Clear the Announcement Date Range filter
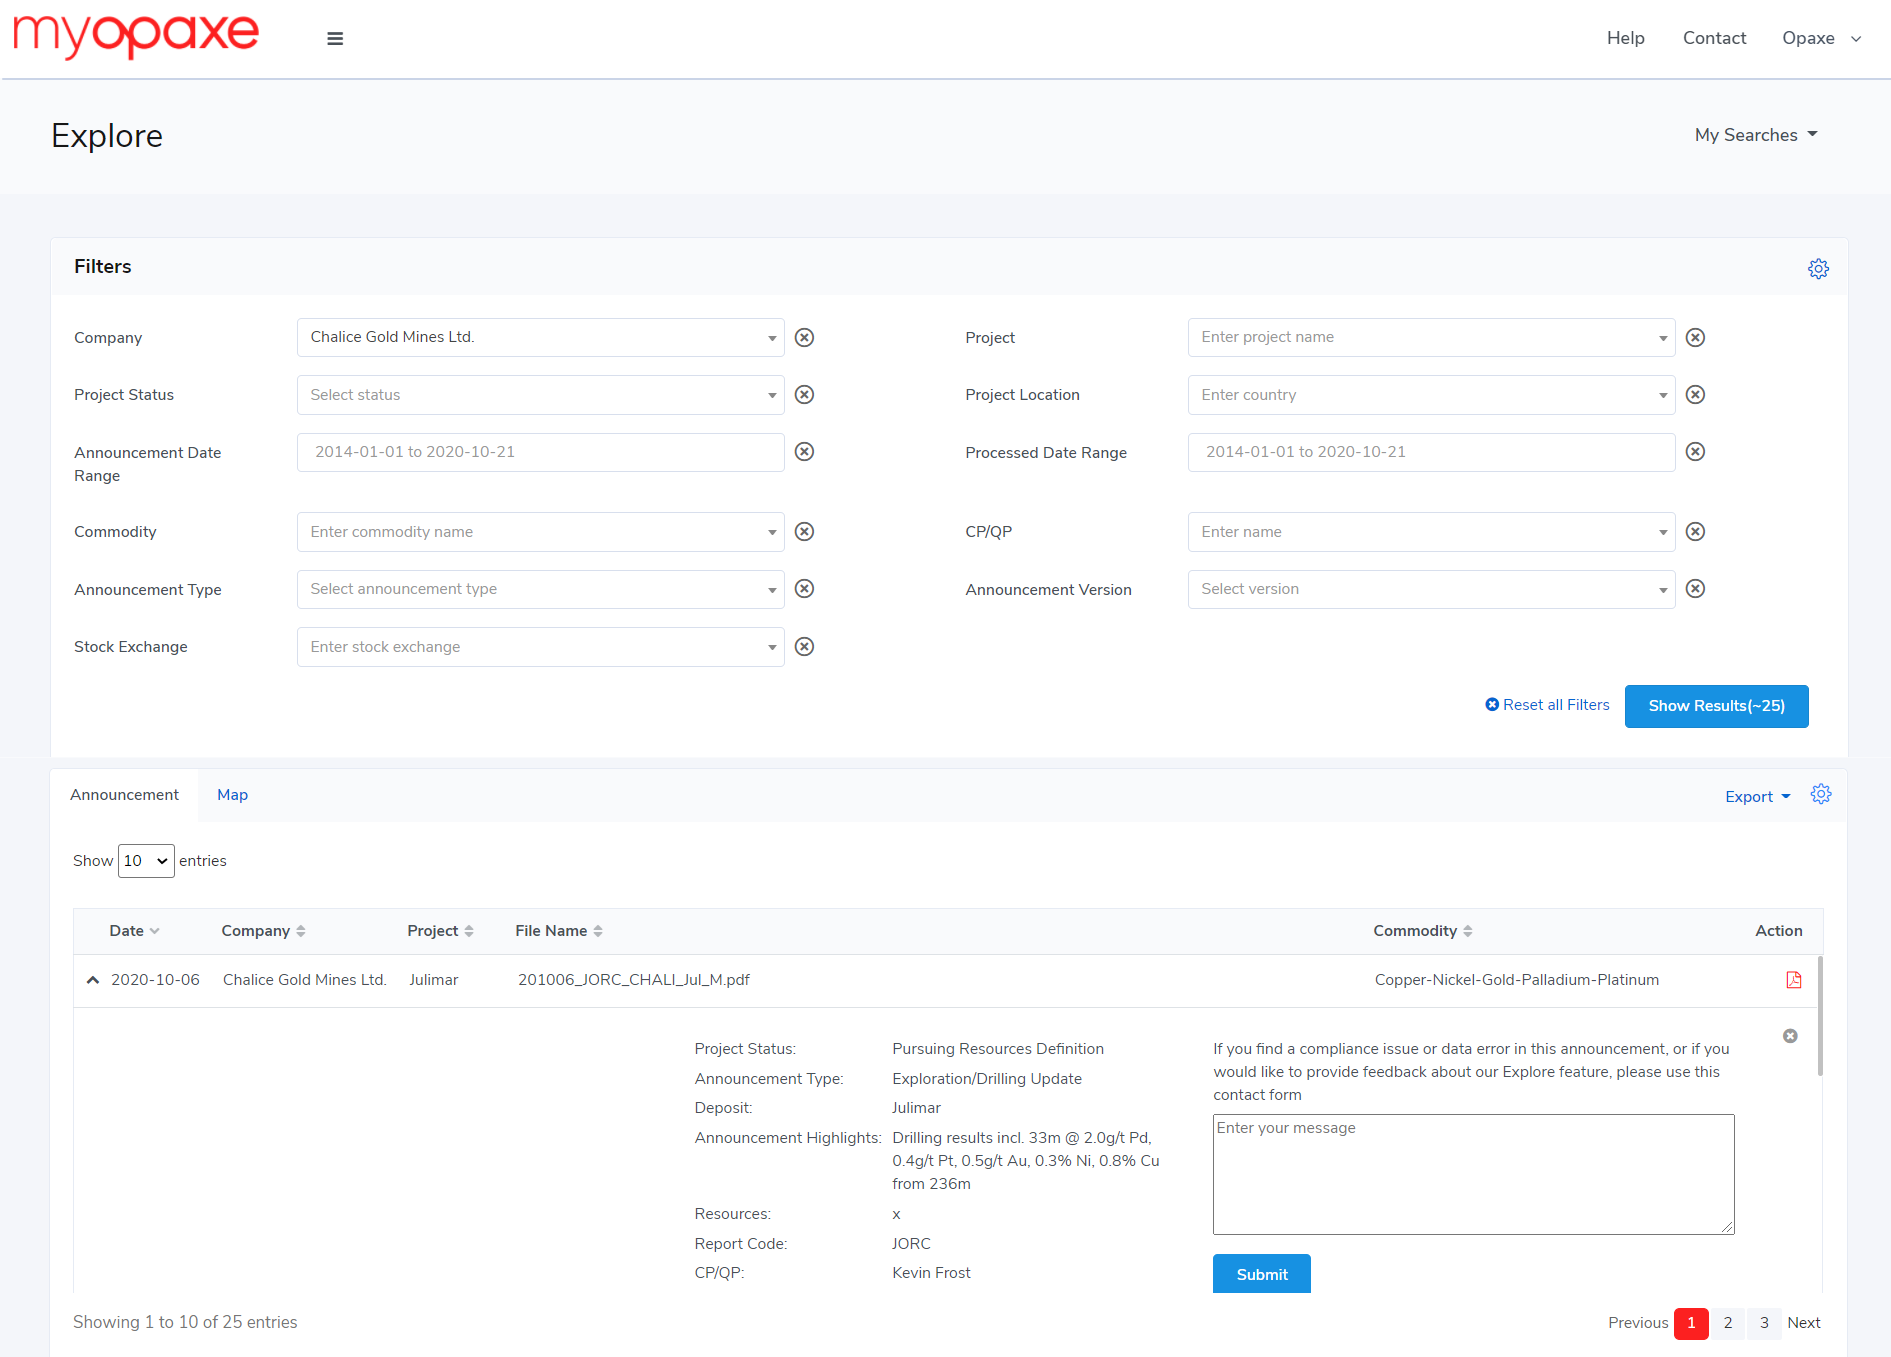This screenshot has width=1891, height=1357. (x=804, y=452)
